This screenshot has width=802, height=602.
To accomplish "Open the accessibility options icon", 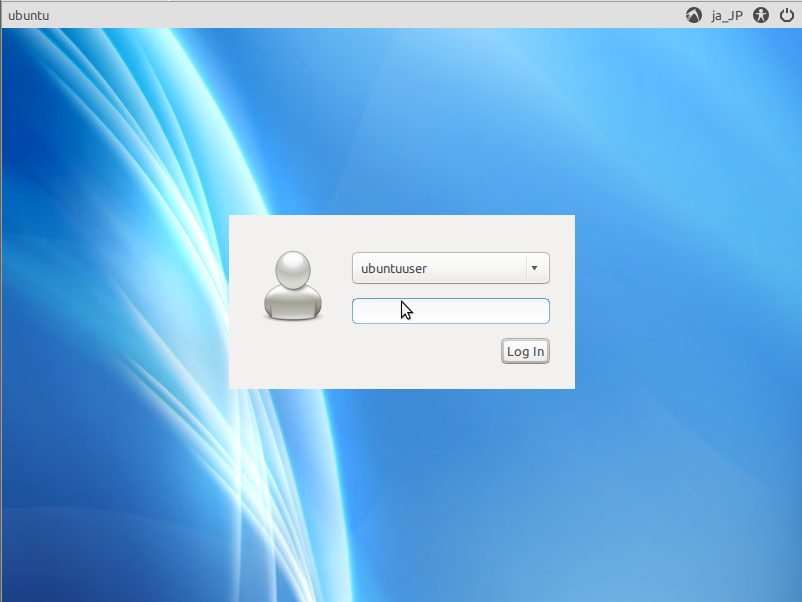I will 761,15.
